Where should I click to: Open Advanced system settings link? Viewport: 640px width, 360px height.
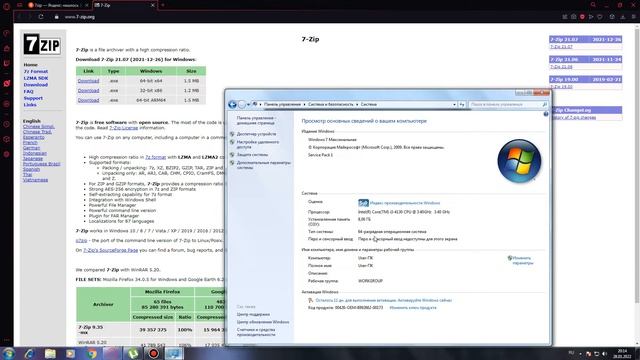coord(264,165)
